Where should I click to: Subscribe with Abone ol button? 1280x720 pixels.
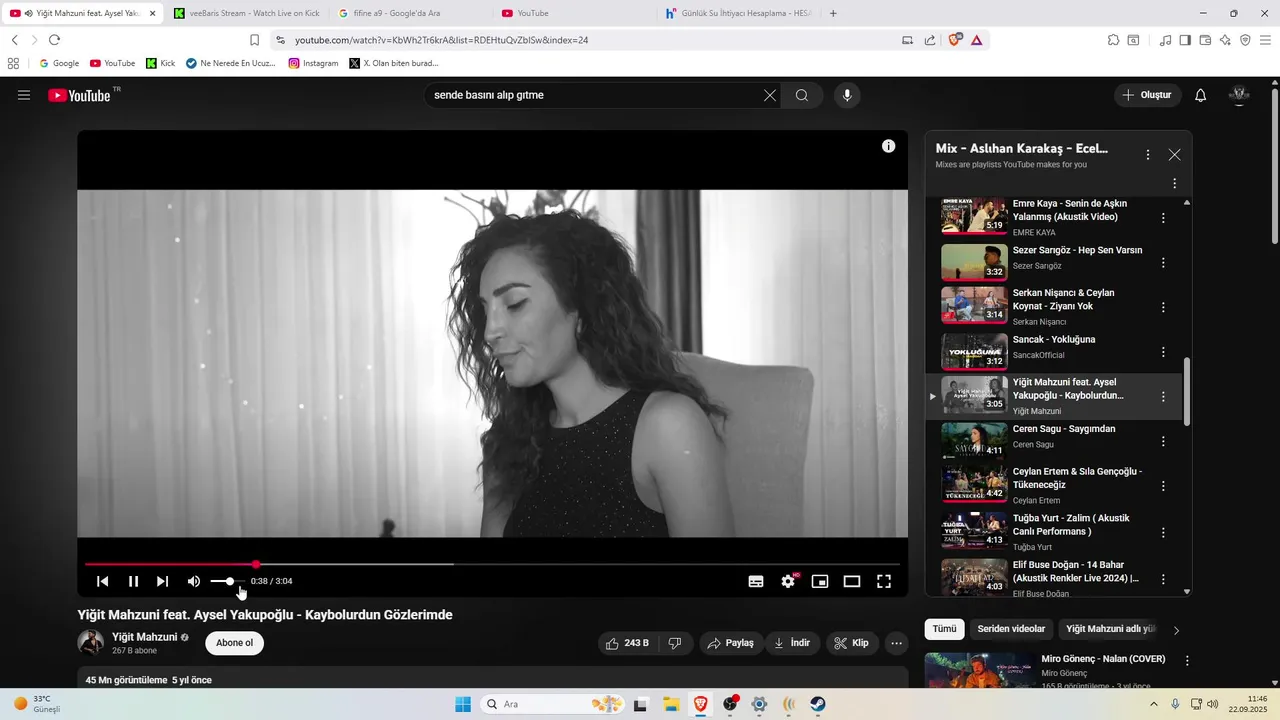click(235, 643)
